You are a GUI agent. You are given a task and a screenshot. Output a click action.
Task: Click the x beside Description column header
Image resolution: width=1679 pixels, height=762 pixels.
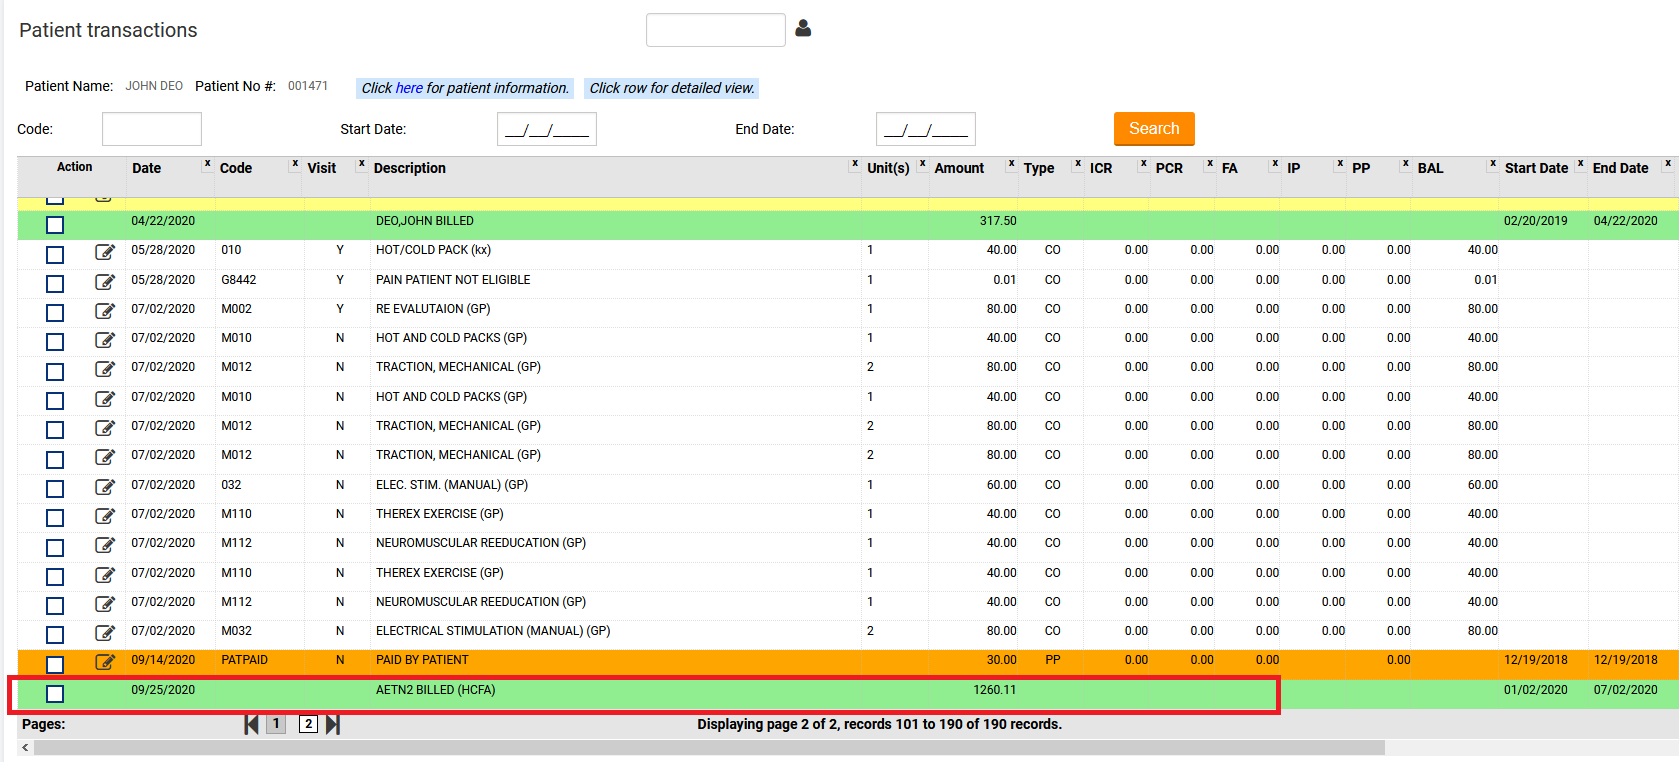pyautogui.click(x=855, y=163)
